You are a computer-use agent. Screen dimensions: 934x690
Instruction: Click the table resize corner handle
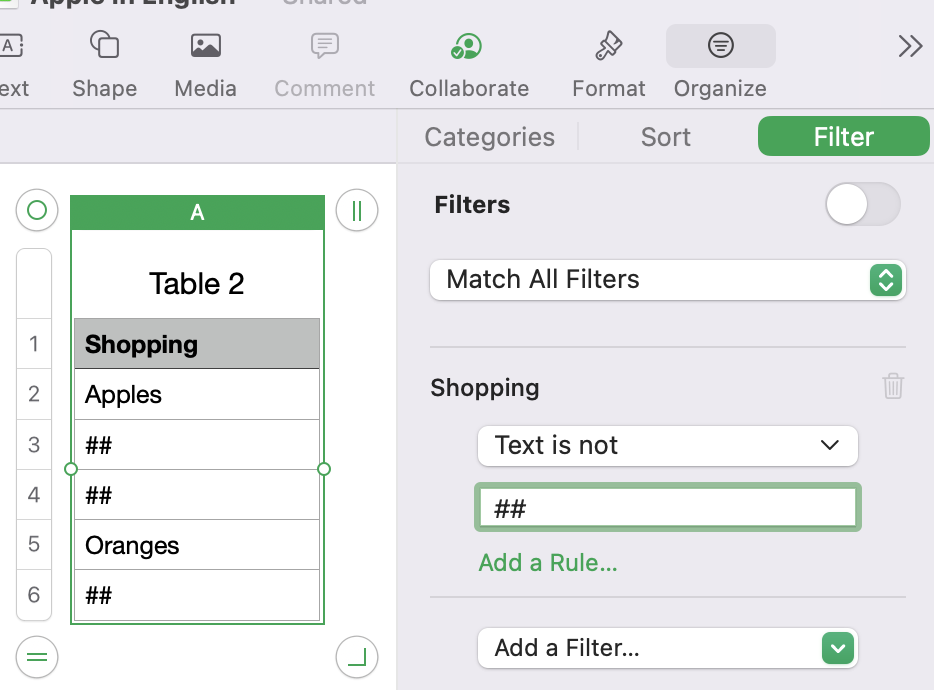point(357,657)
